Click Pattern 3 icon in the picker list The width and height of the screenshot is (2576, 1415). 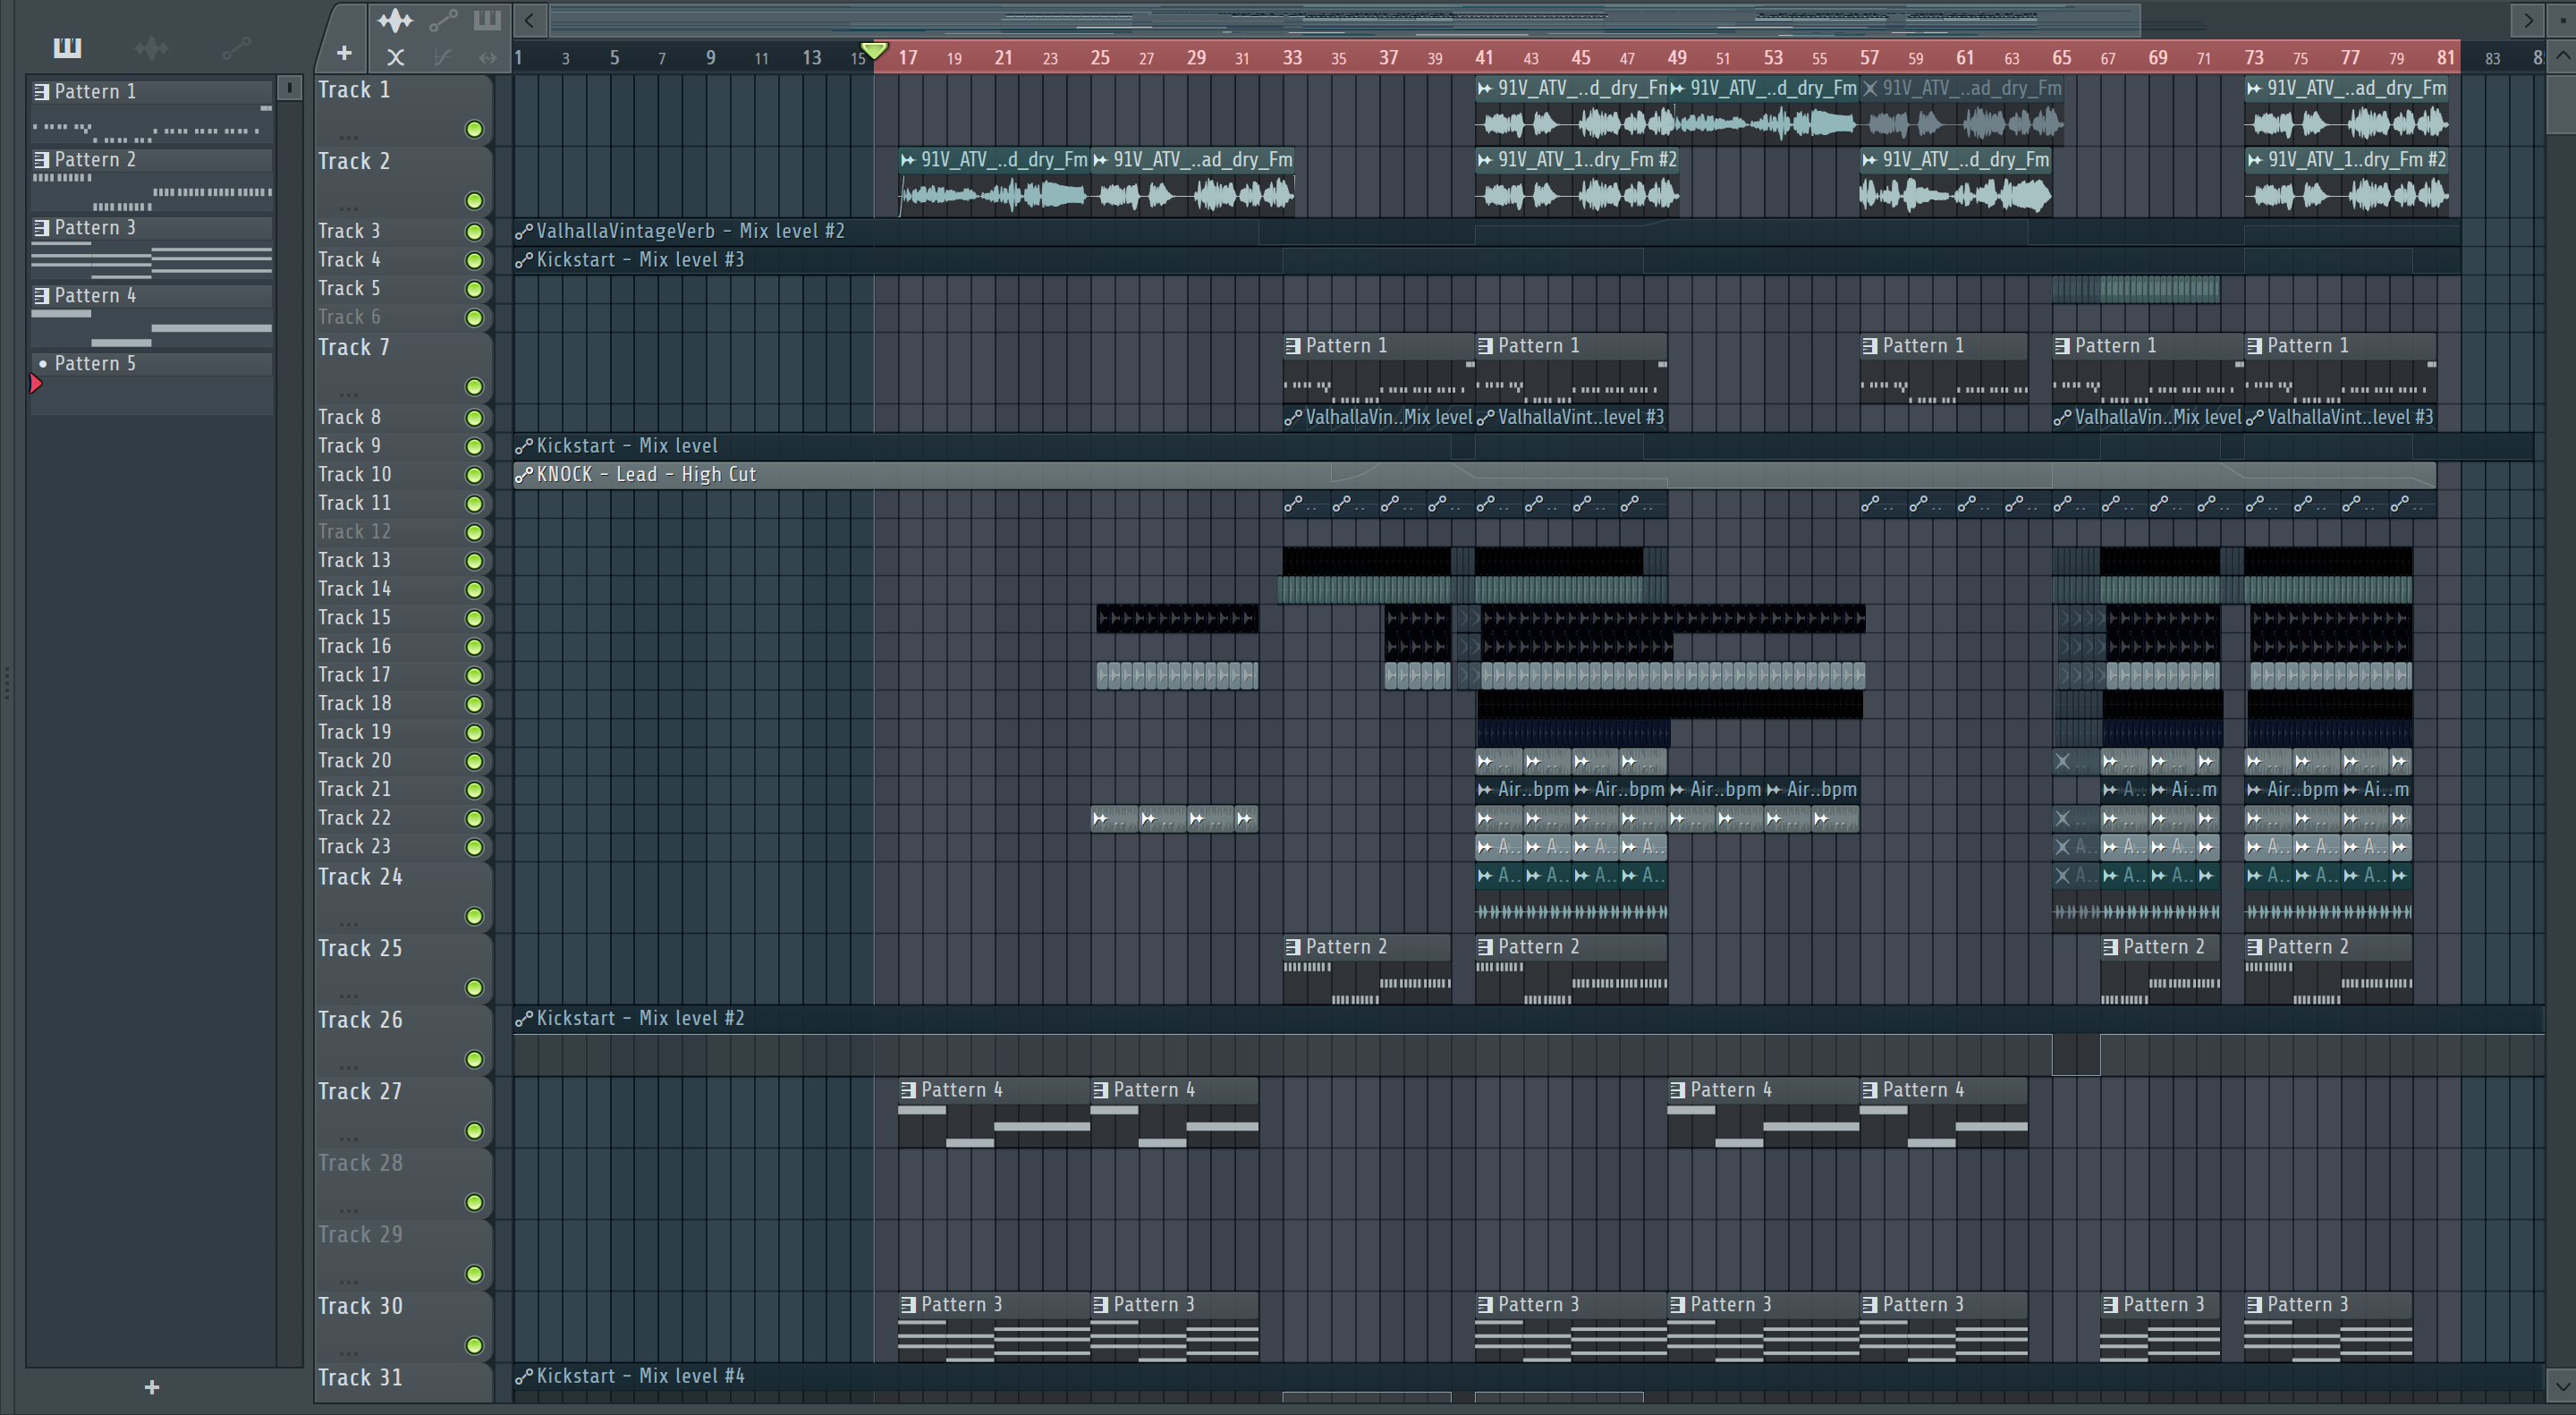tap(41, 228)
